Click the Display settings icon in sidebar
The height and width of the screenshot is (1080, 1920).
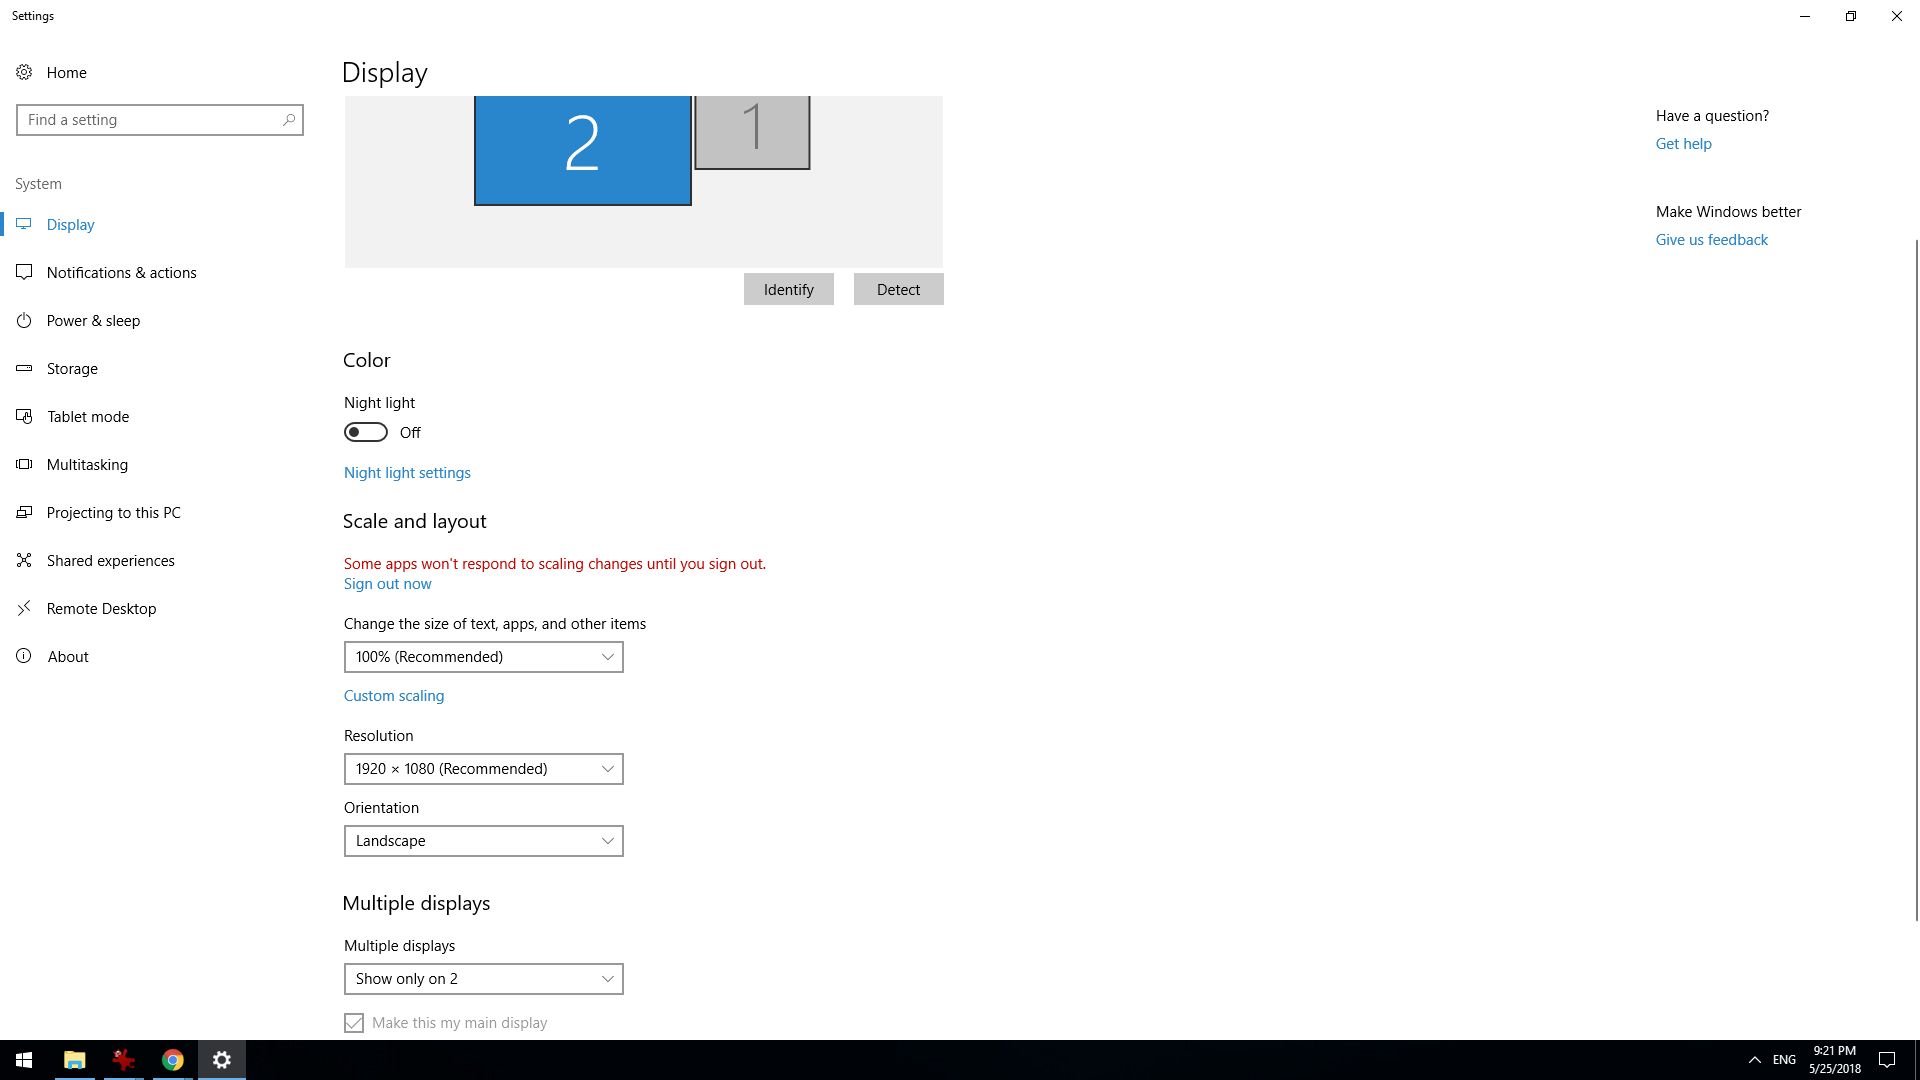click(24, 224)
